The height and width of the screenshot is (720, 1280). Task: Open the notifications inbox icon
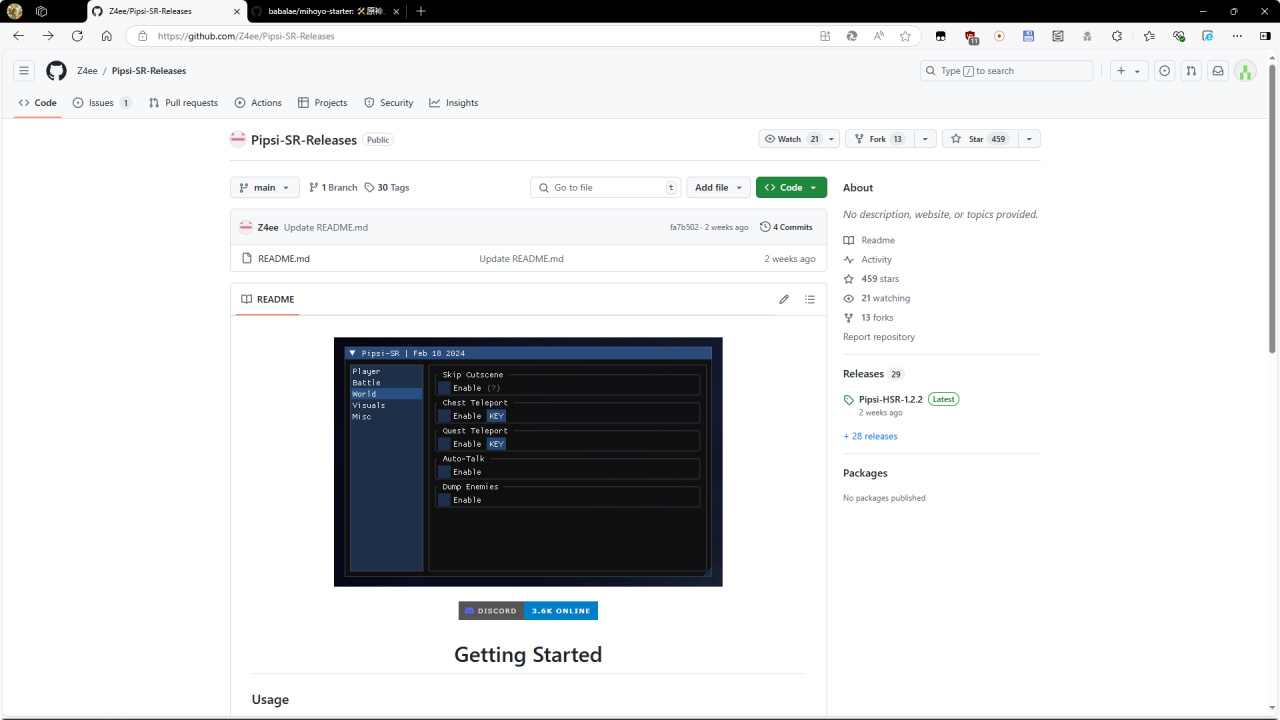(x=1218, y=71)
